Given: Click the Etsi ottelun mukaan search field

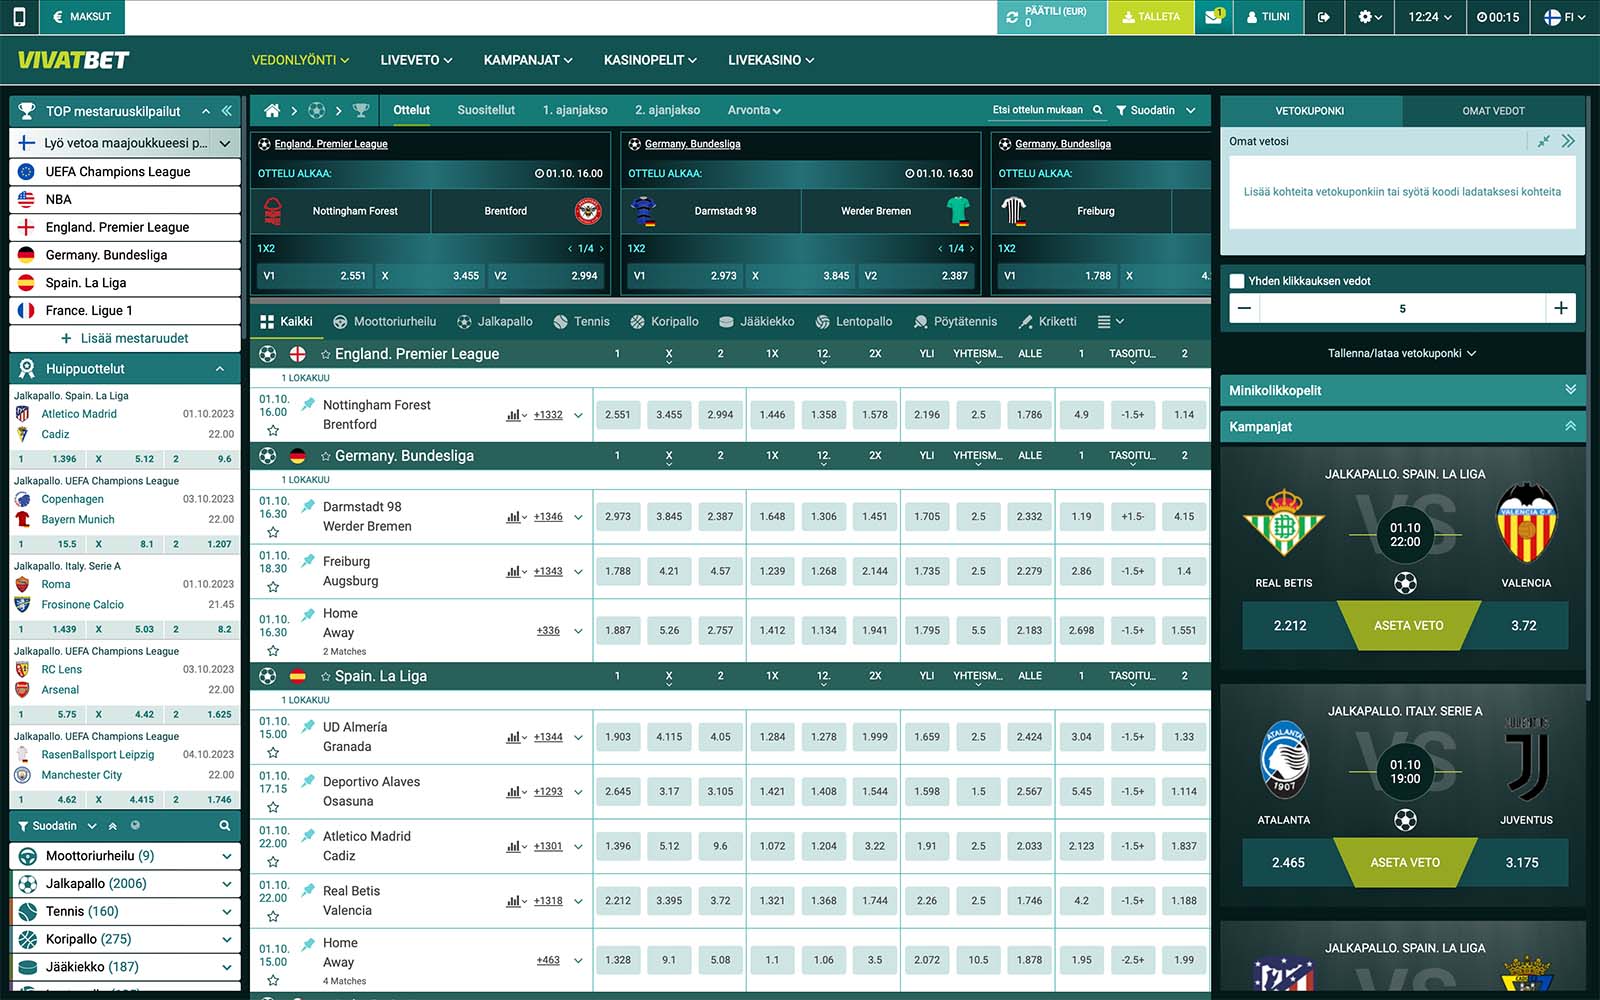Looking at the screenshot, I should 1038,110.
